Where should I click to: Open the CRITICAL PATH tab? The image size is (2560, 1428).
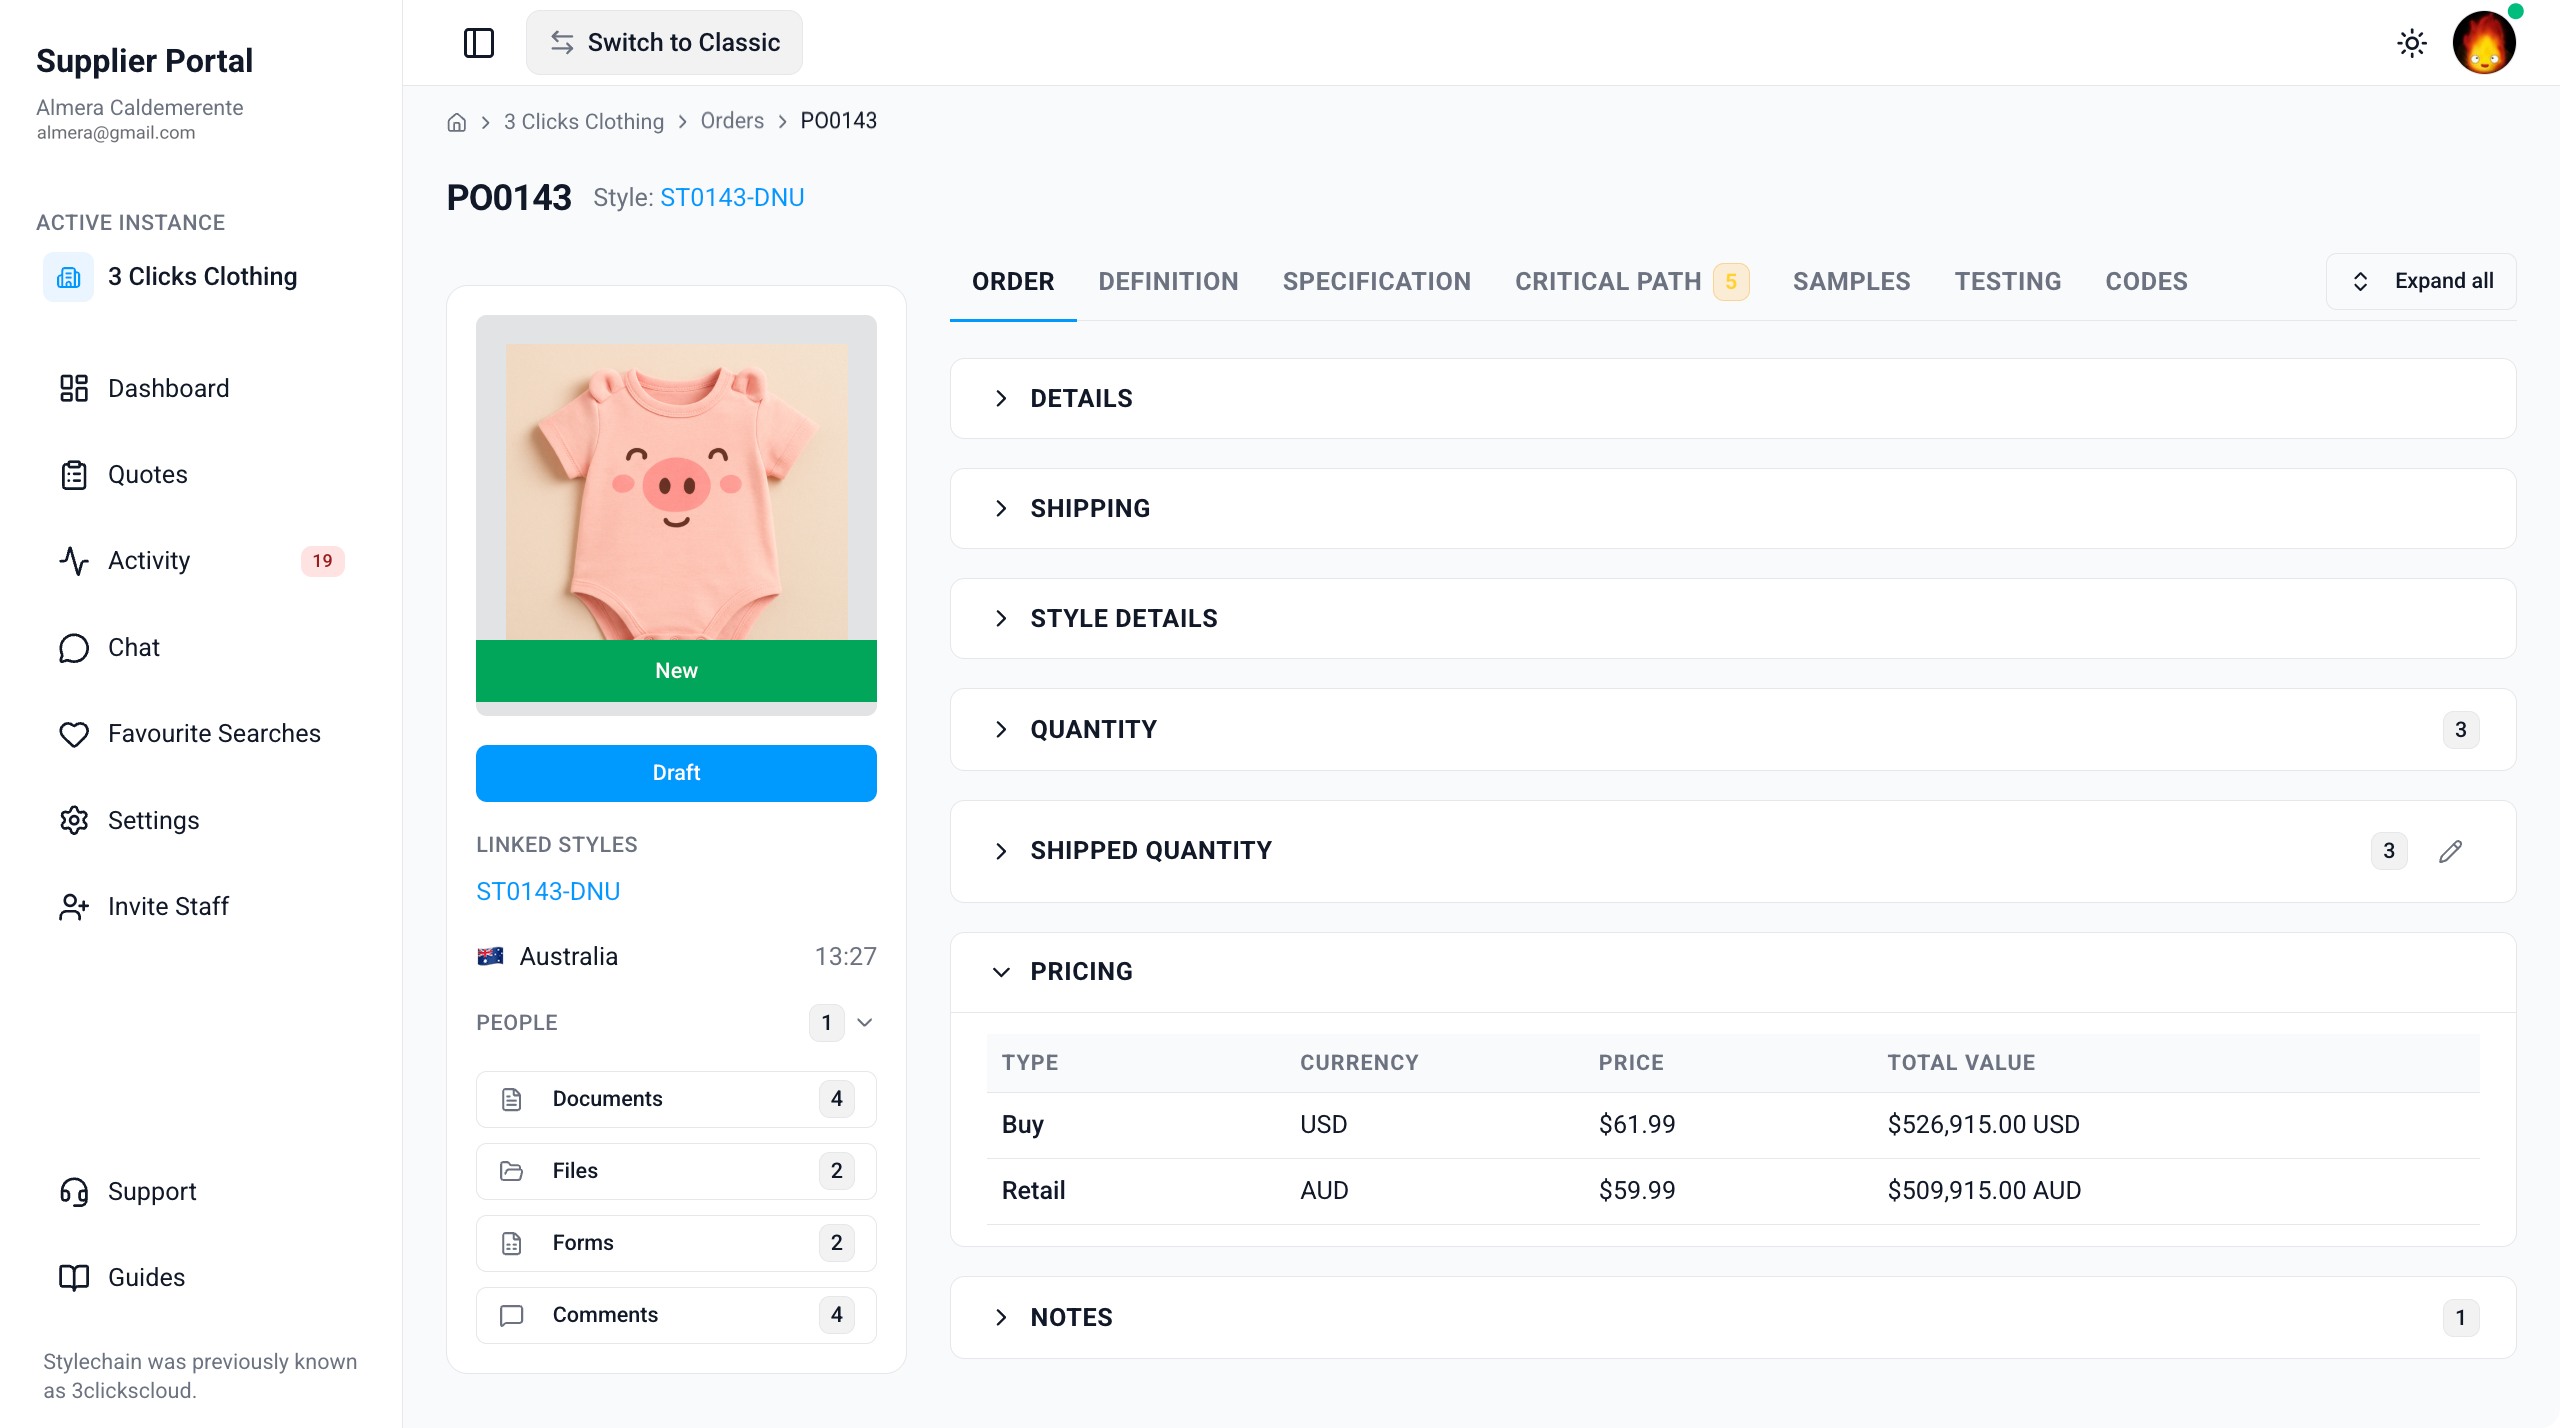tap(1608, 281)
